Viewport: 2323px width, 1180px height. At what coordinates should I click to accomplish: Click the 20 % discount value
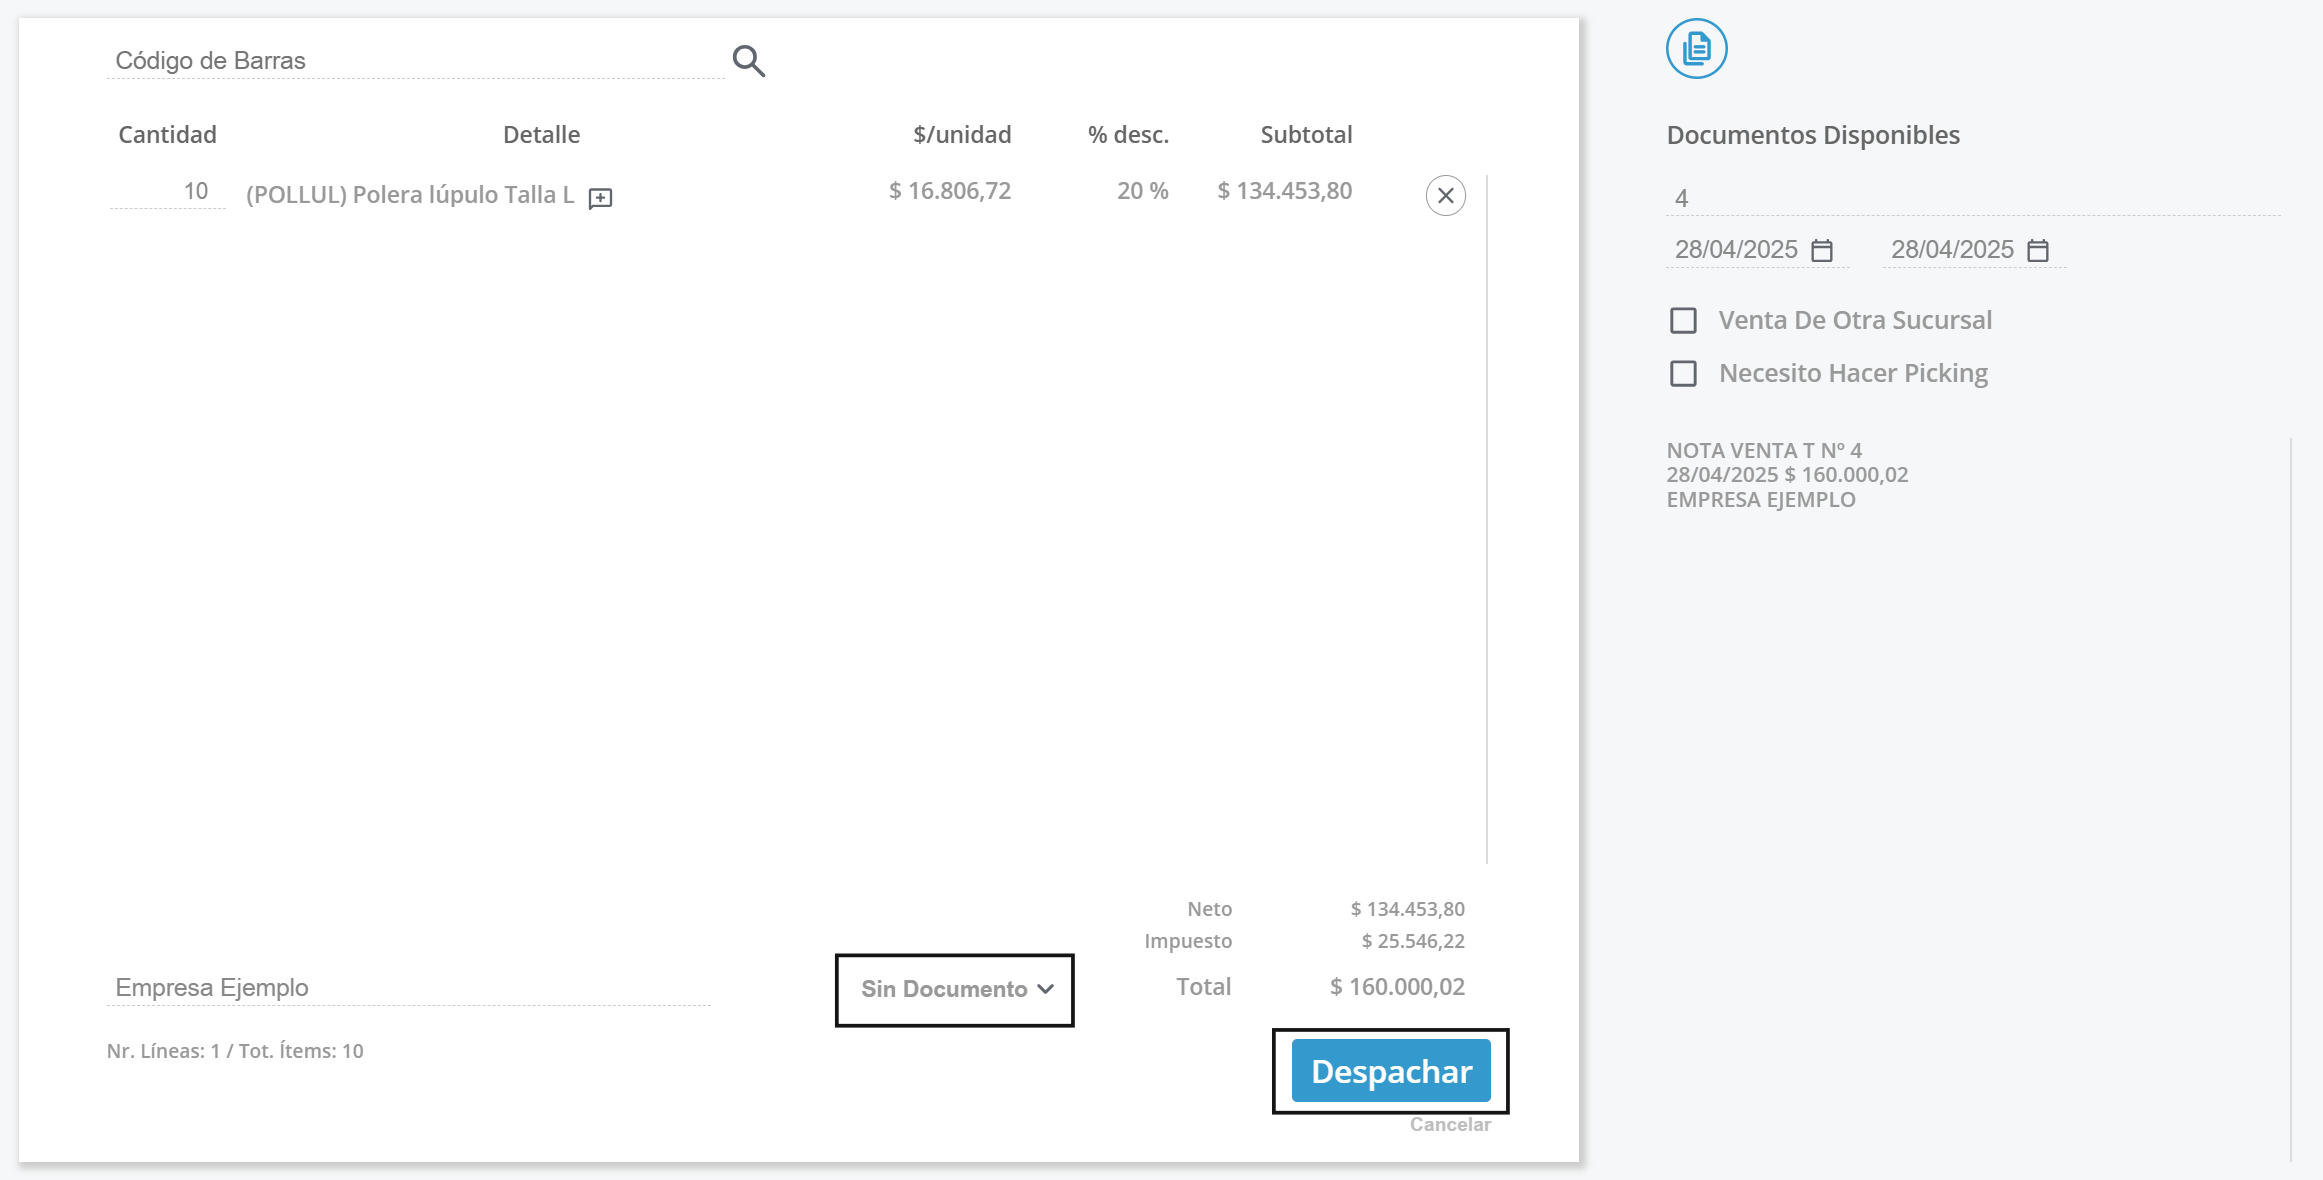[1142, 191]
